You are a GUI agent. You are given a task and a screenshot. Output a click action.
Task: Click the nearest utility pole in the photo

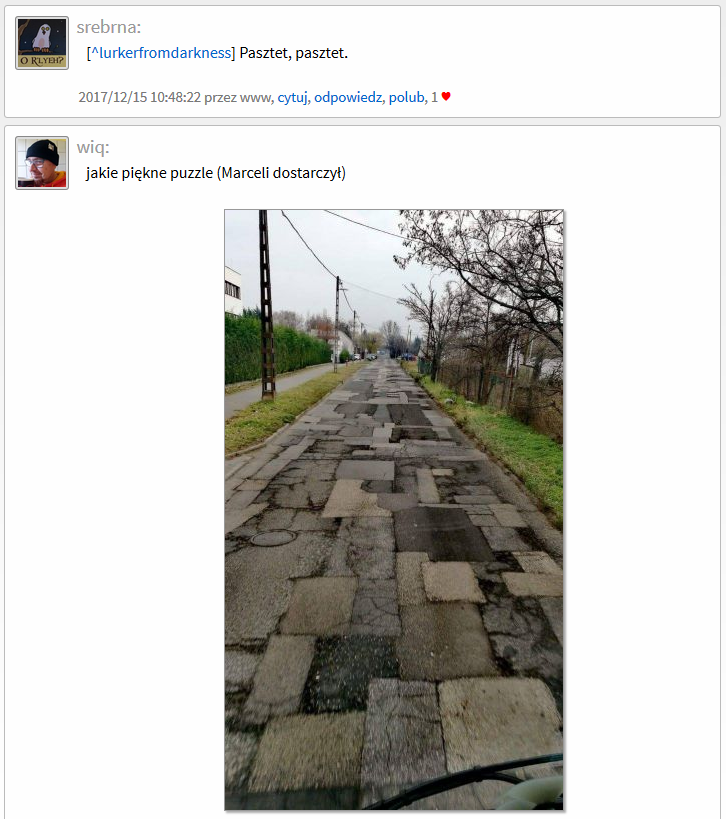click(x=267, y=306)
